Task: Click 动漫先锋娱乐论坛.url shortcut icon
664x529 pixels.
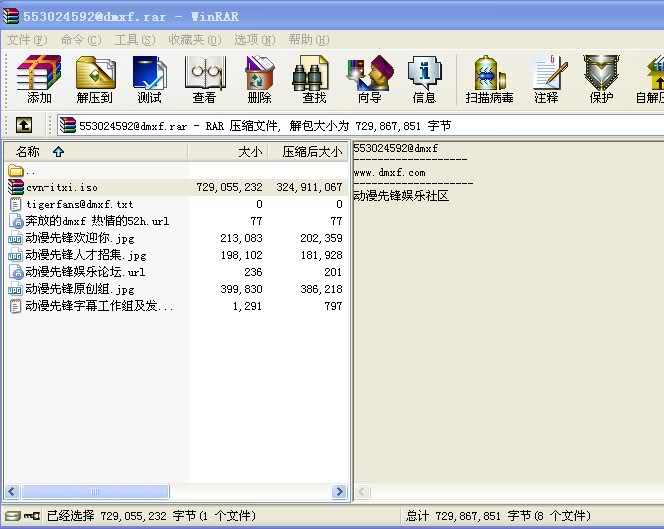Action: click(16, 272)
